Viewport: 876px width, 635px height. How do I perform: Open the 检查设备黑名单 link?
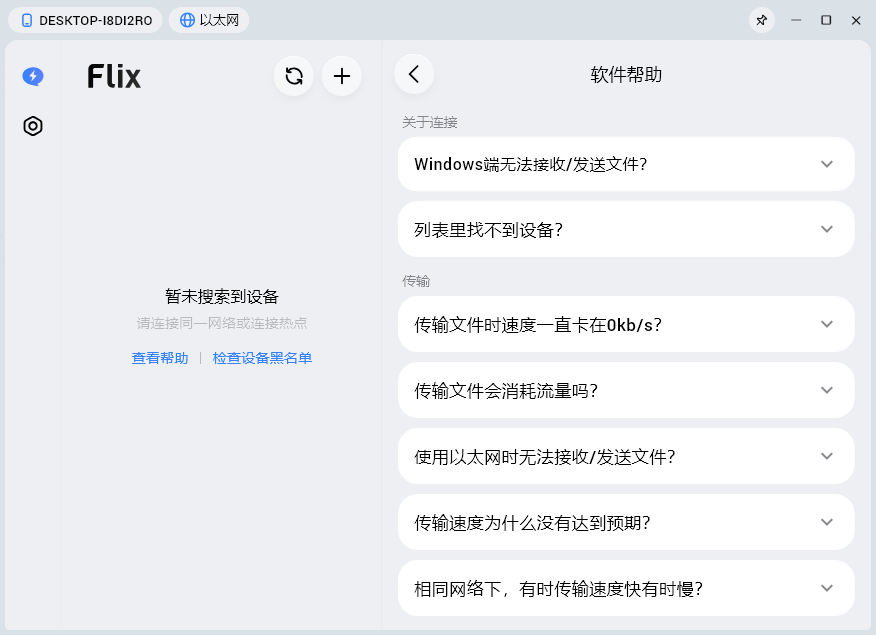click(262, 358)
